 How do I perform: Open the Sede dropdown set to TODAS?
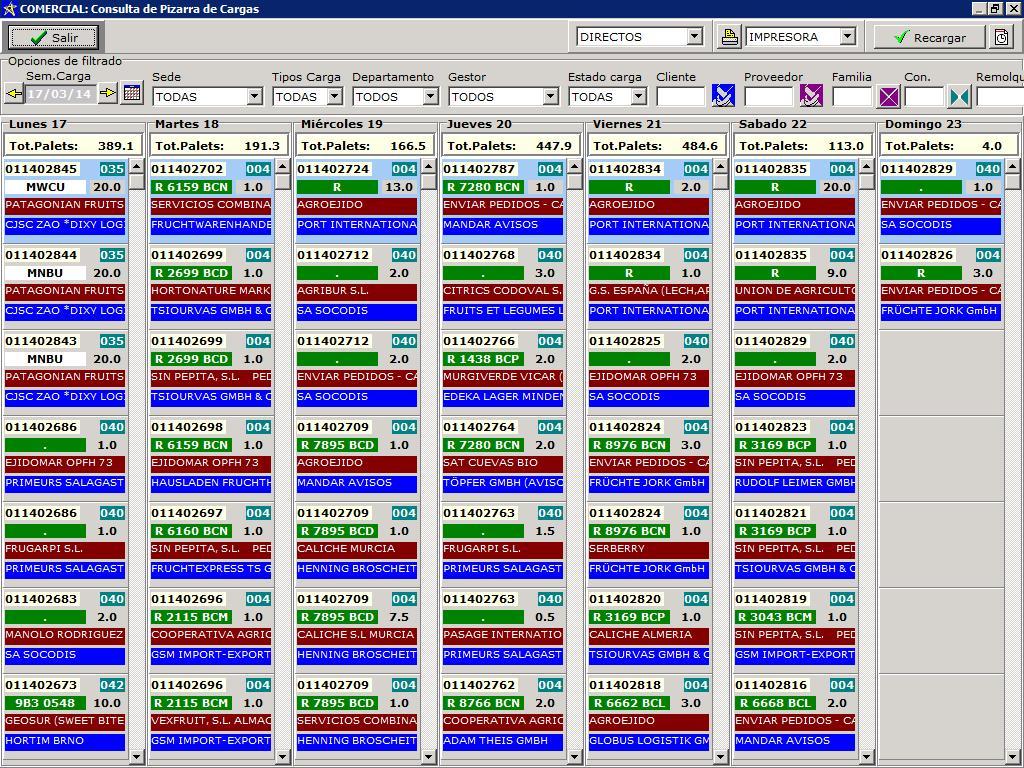coord(254,97)
